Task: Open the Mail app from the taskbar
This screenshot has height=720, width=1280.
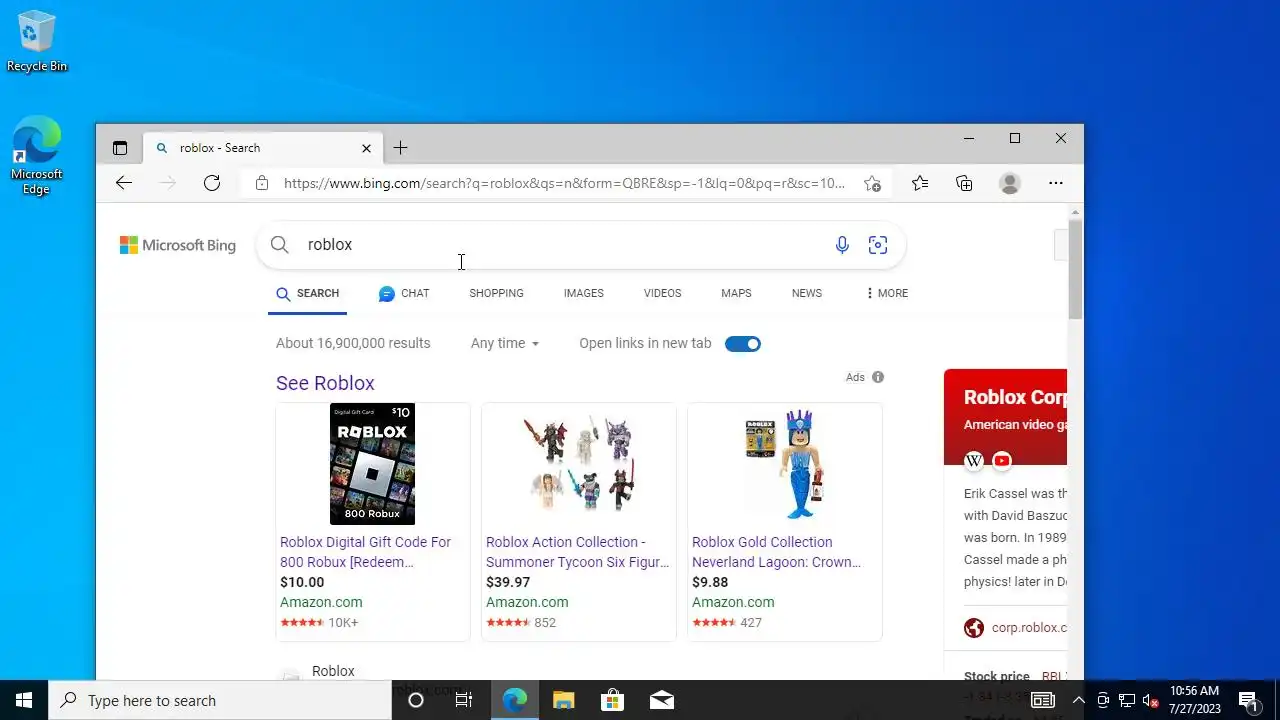Action: coord(661,700)
